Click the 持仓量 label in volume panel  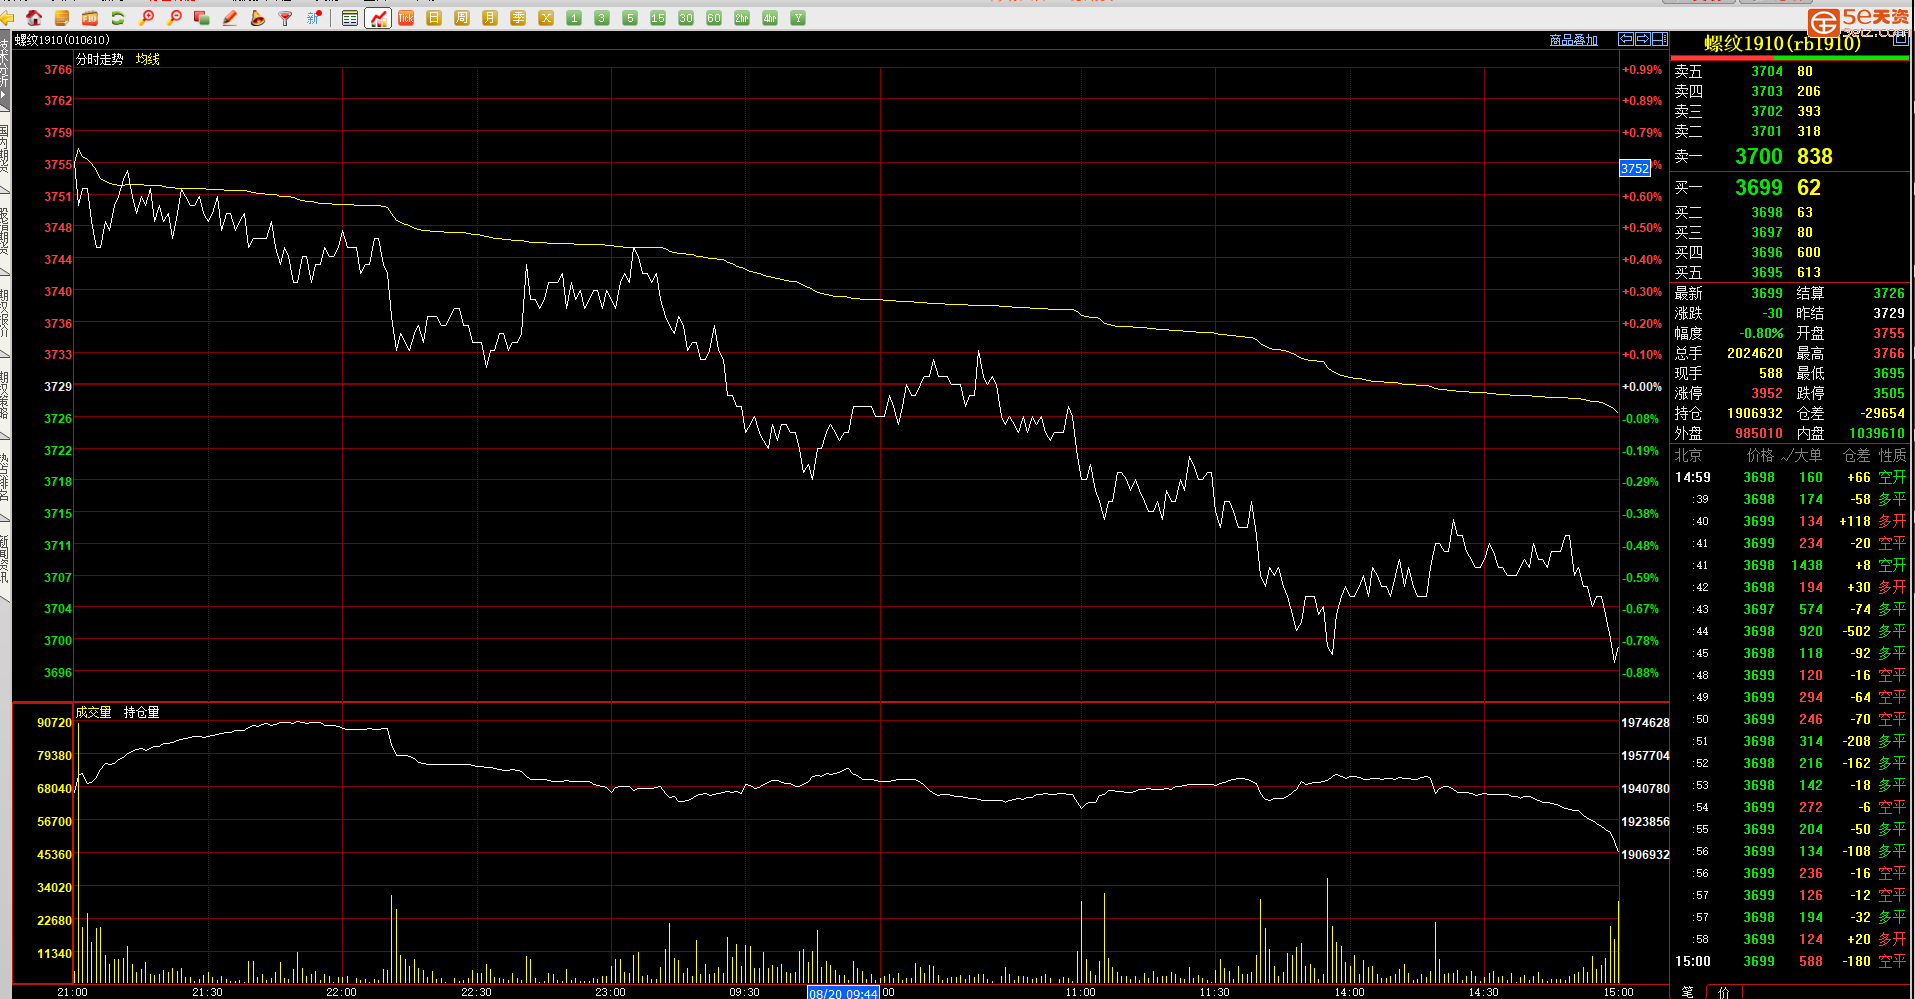(141, 712)
